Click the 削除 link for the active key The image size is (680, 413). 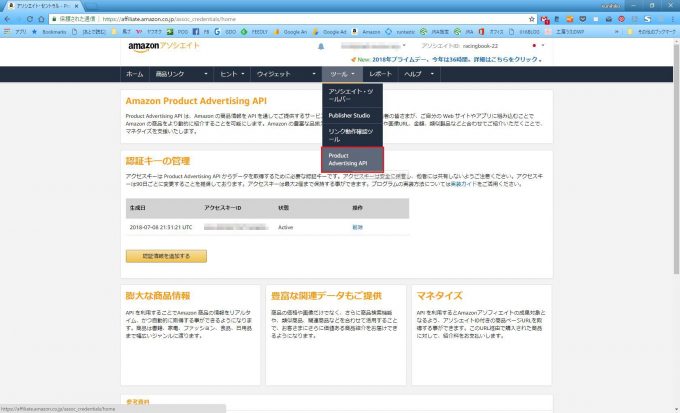click(x=357, y=227)
